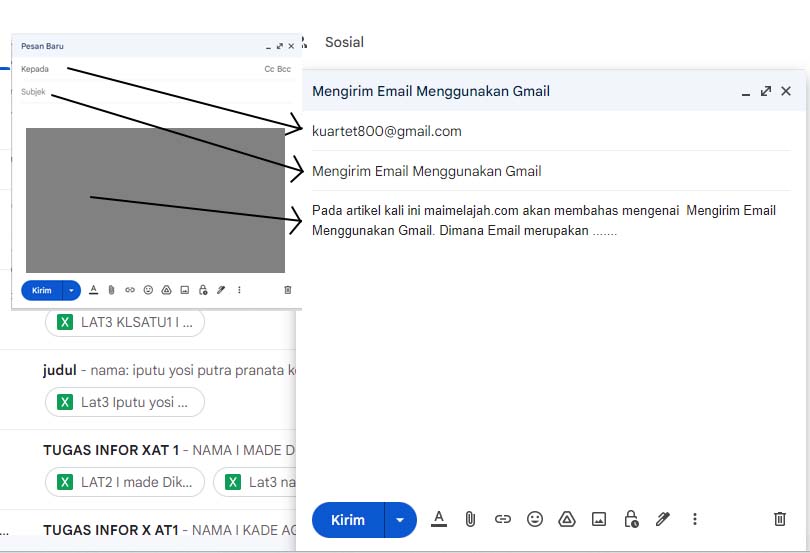Open emoji picker in large compose window

[535, 519]
